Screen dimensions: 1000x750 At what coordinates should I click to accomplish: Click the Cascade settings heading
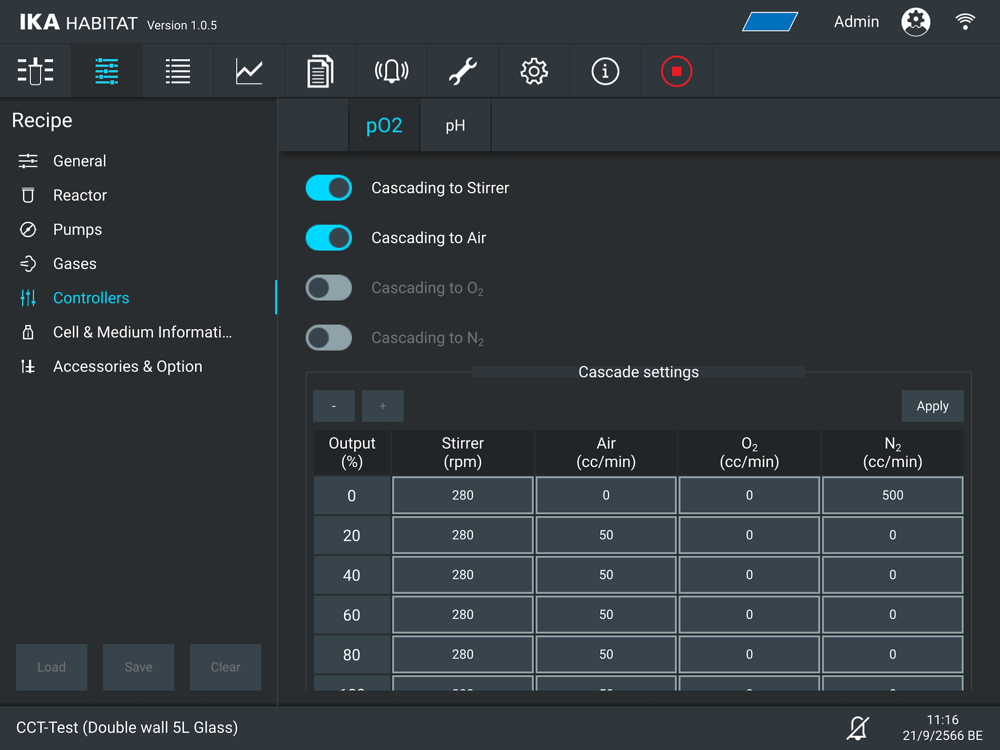pyautogui.click(x=638, y=372)
